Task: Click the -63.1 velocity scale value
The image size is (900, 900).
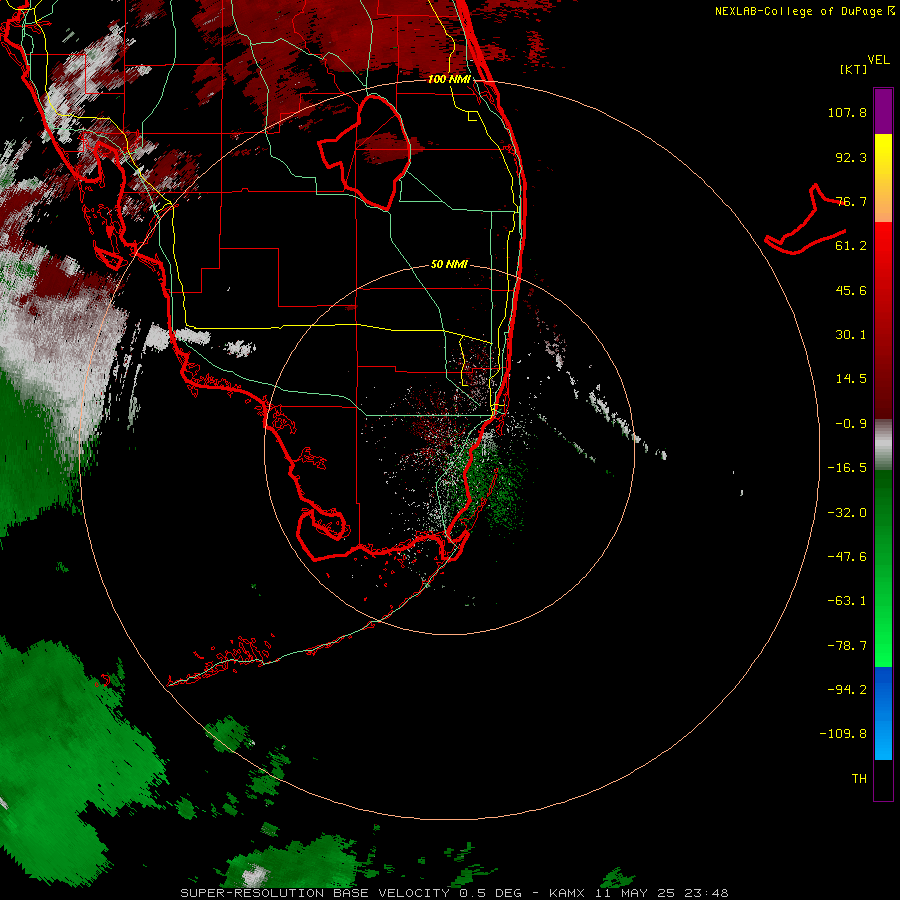Action: coord(847,601)
